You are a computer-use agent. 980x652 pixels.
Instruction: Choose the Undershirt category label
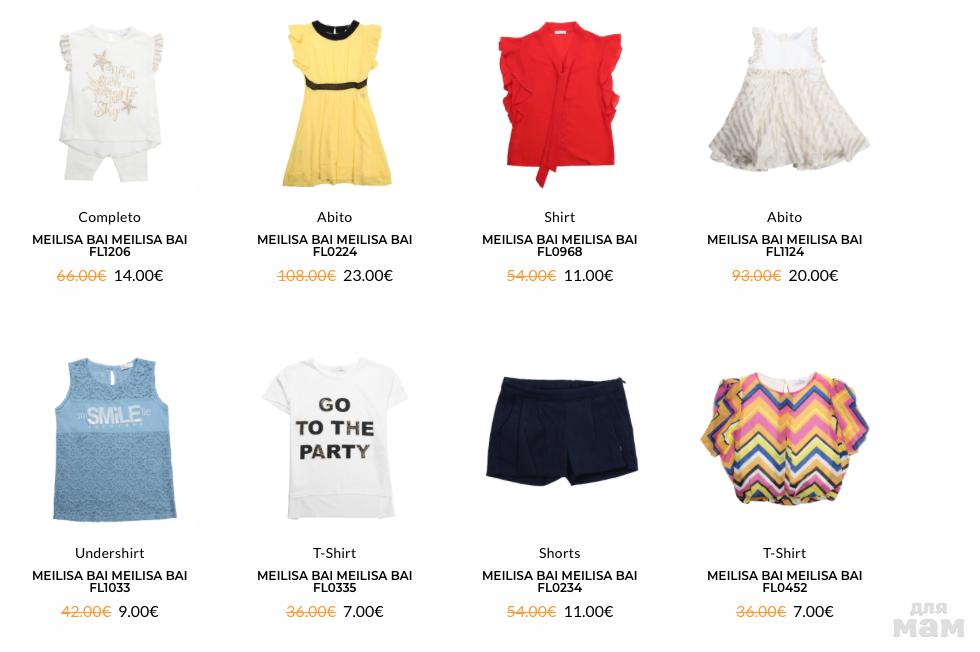point(109,553)
